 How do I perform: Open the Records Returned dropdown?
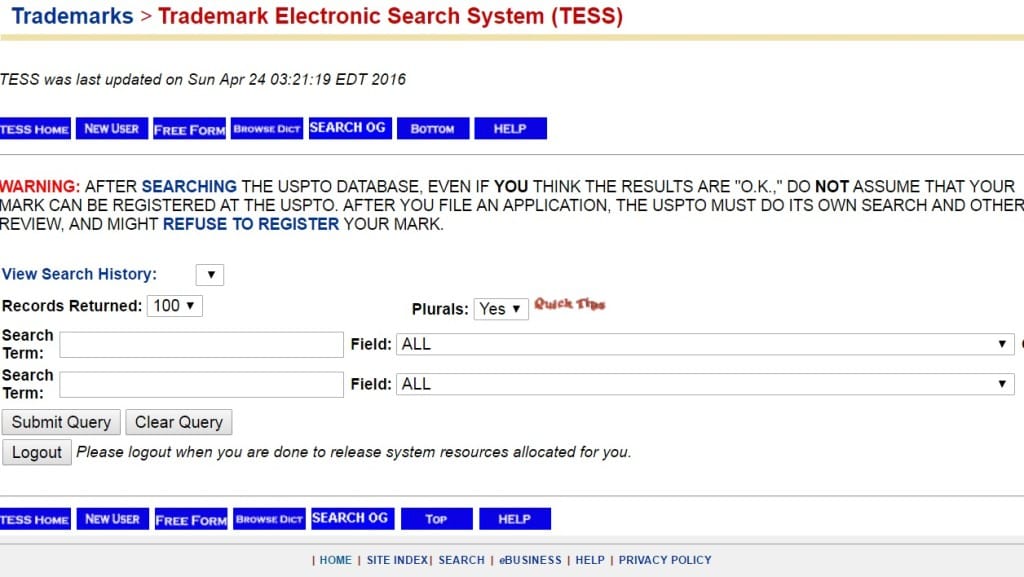(175, 306)
